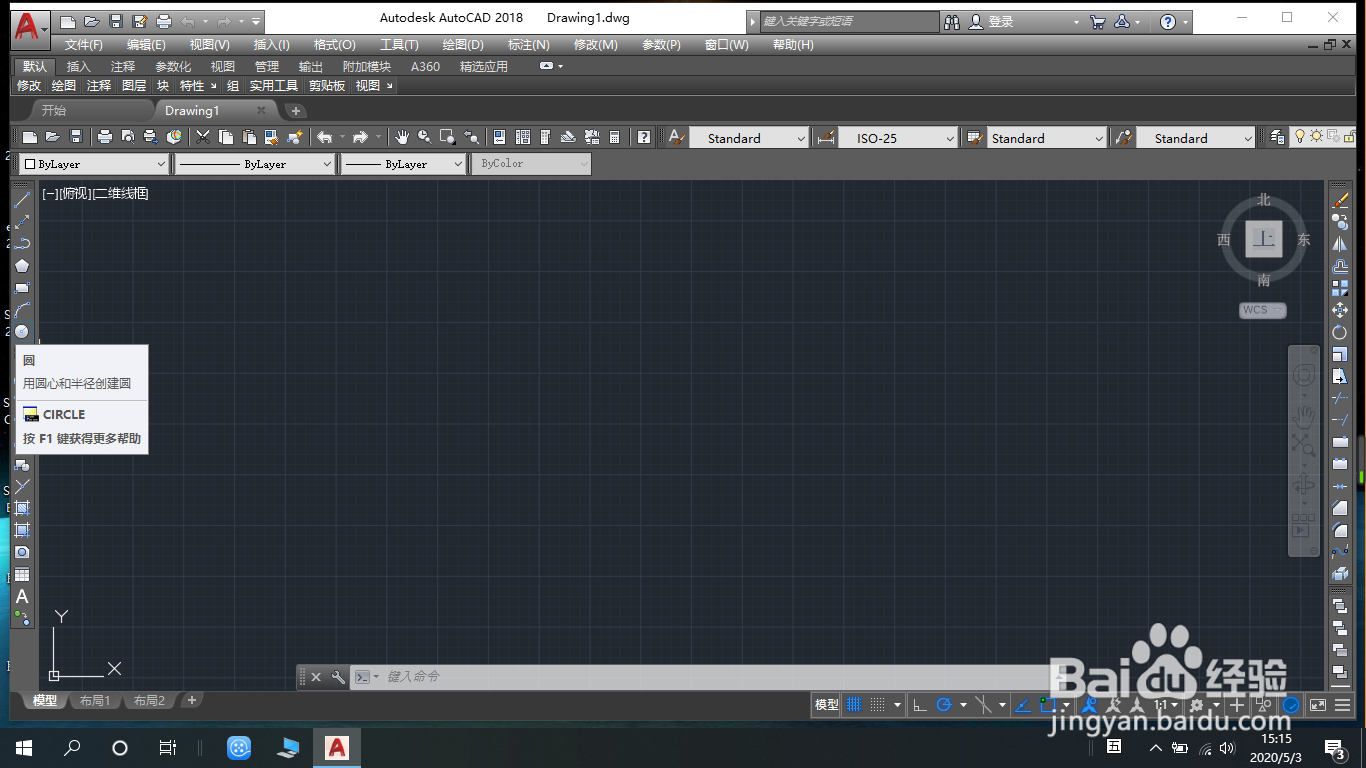The image size is (1366, 768).
Task: Click the Customize wrench icon on command line
Action: point(338,677)
